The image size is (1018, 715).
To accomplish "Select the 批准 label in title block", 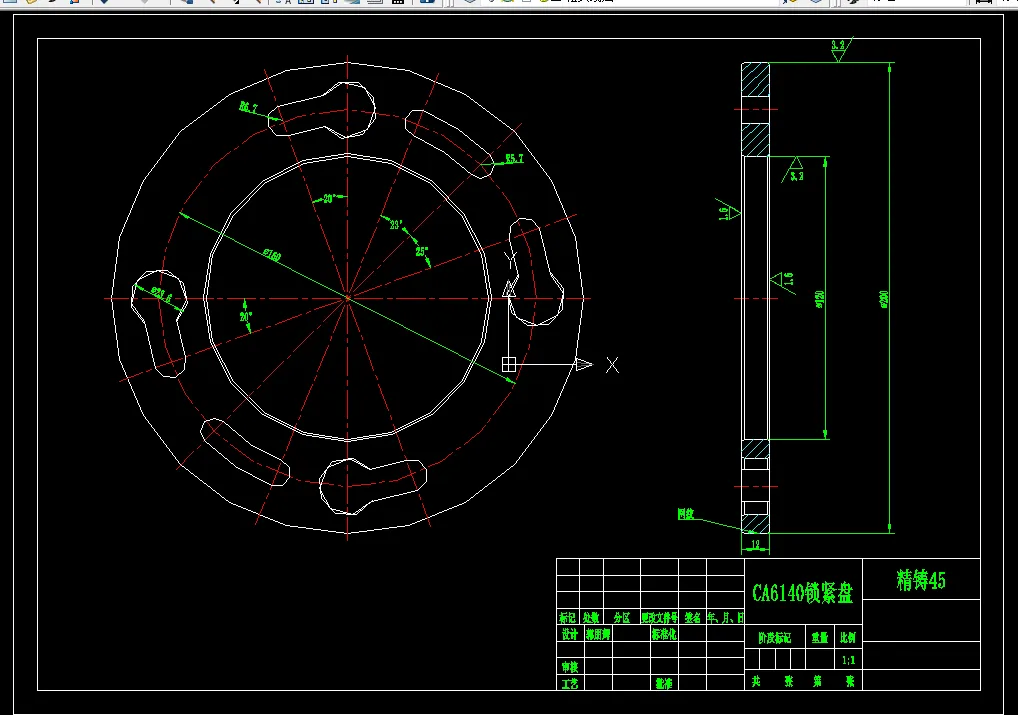I will [x=664, y=684].
